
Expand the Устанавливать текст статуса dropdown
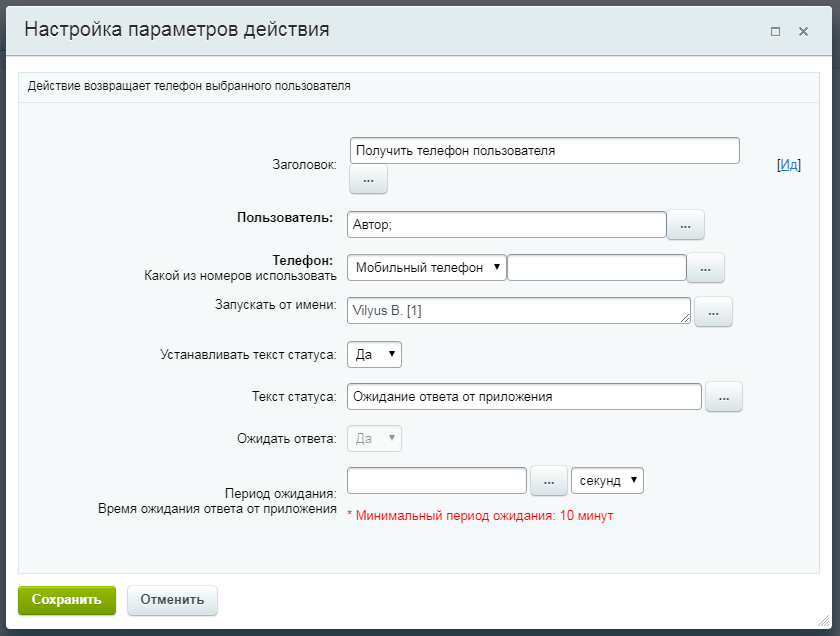tap(374, 354)
